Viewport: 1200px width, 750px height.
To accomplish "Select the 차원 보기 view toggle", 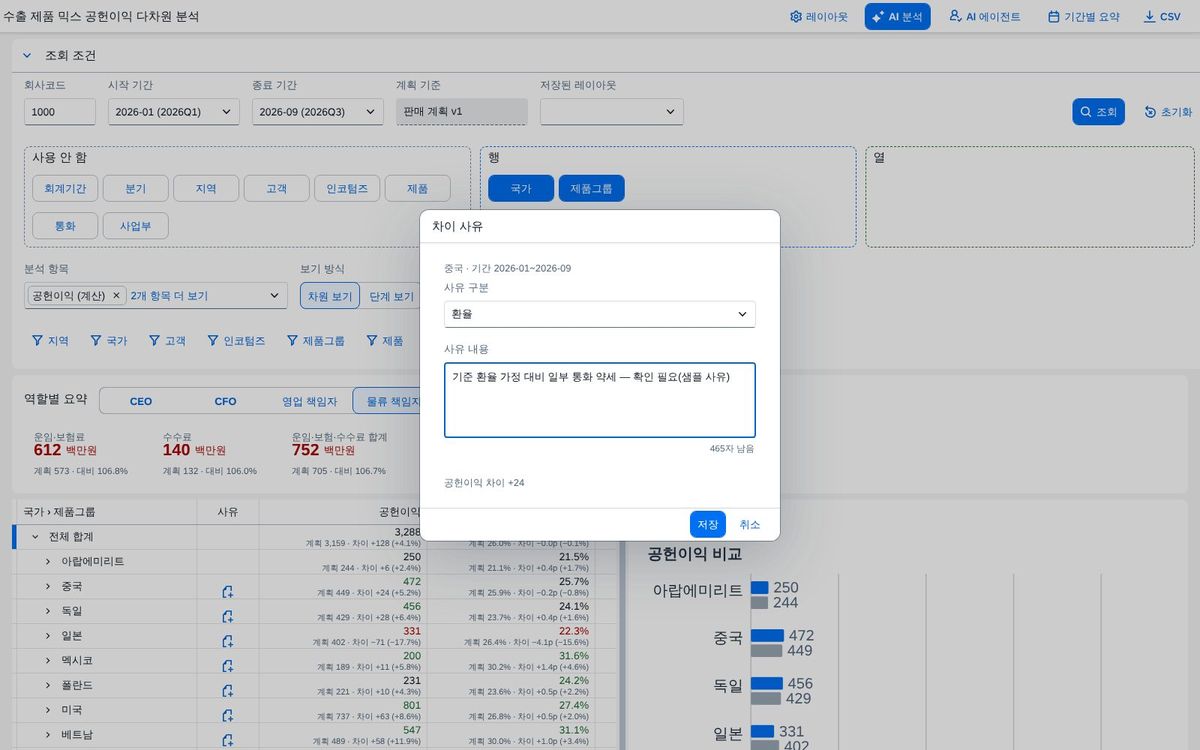I will [x=330, y=296].
